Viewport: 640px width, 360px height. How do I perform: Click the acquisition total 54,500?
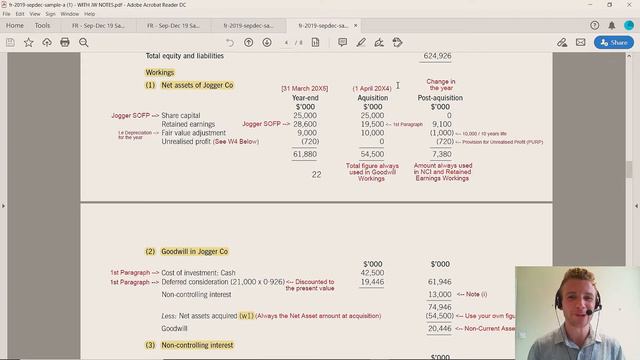[x=372, y=154]
